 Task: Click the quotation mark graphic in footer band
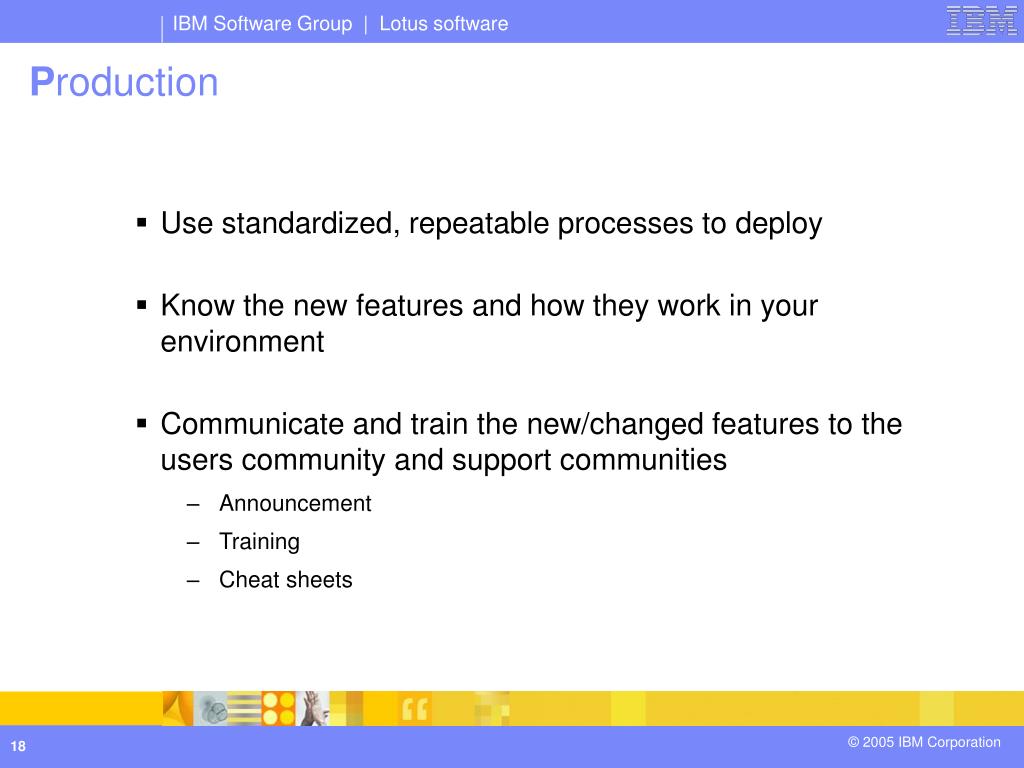415,709
